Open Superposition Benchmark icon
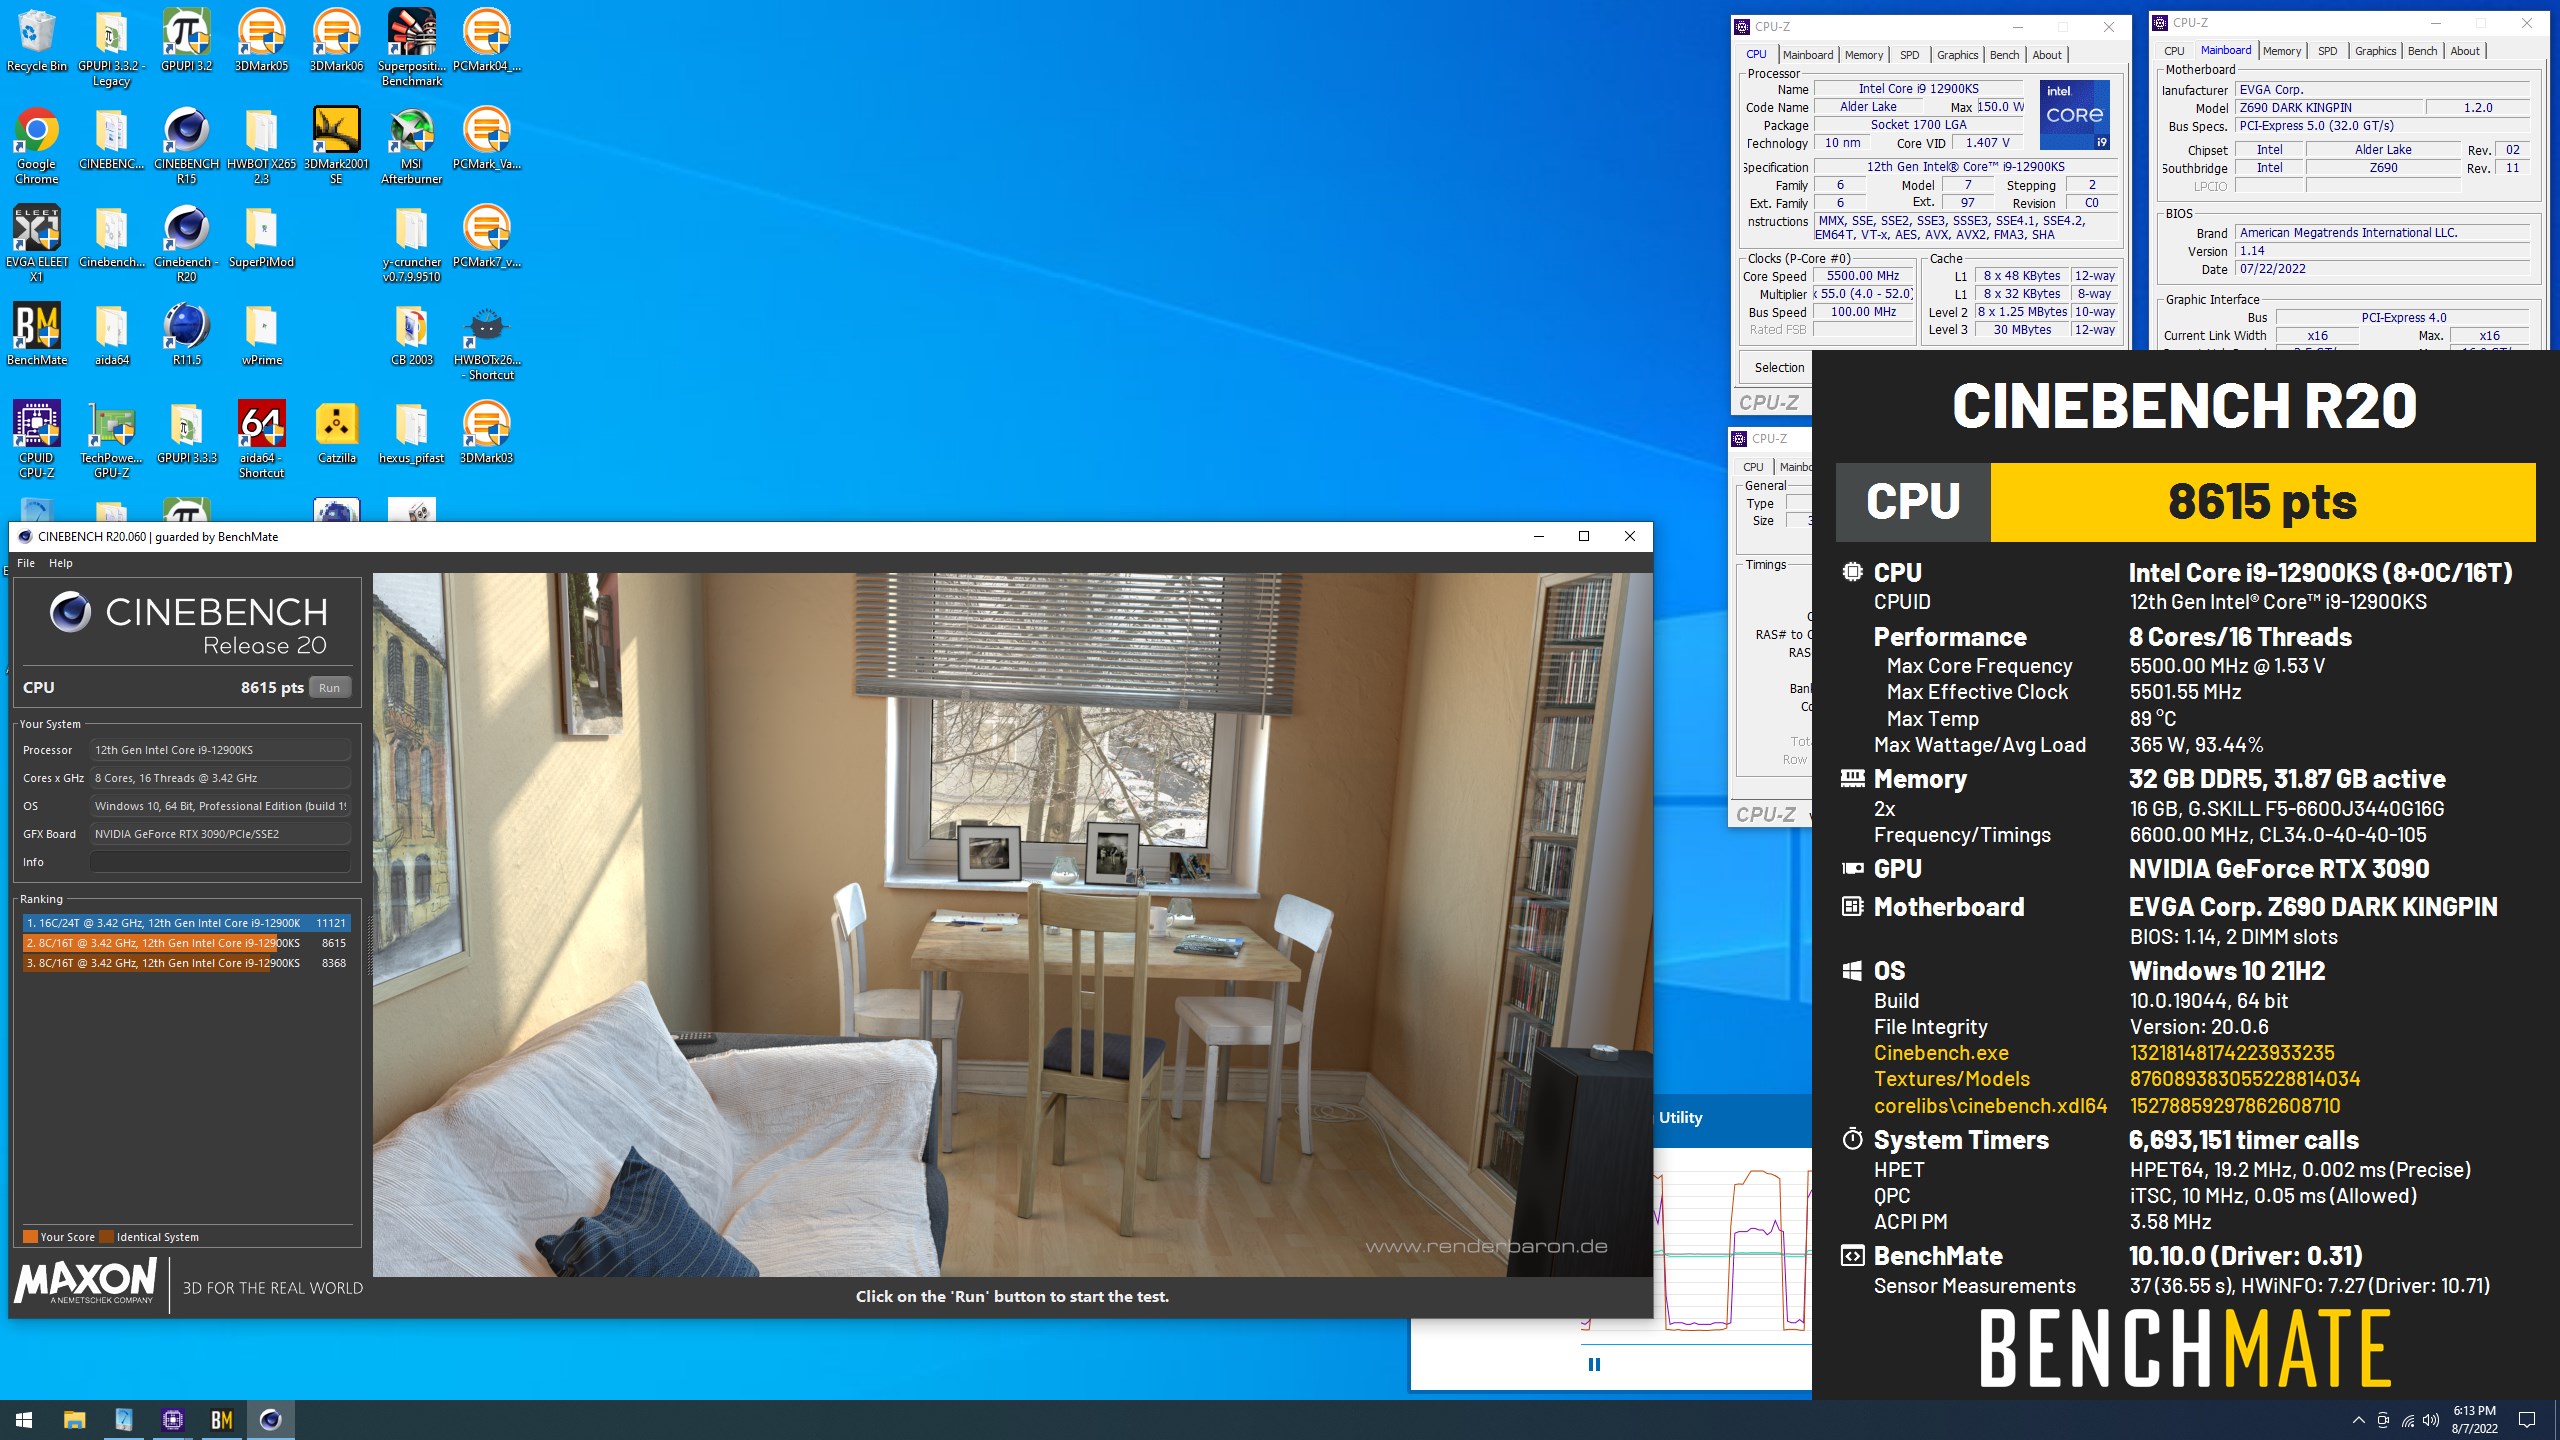 (411, 48)
